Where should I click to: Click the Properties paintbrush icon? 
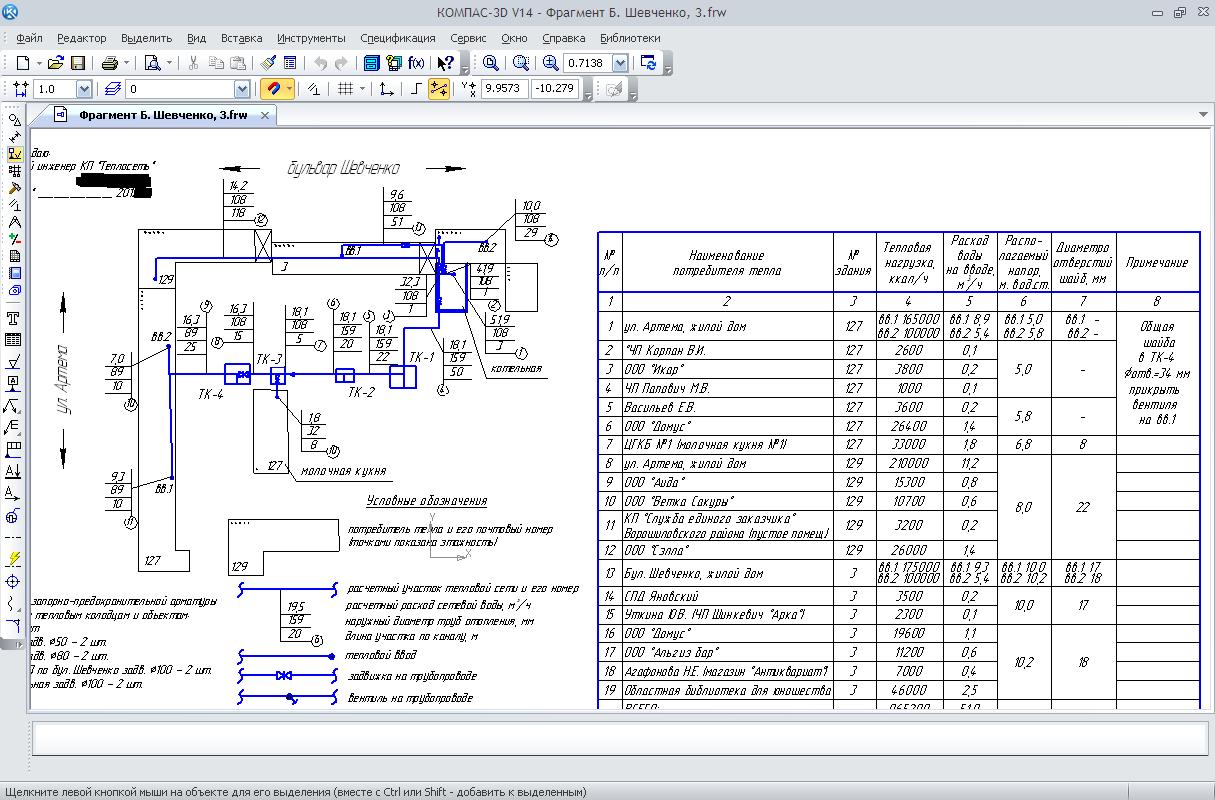point(268,63)
